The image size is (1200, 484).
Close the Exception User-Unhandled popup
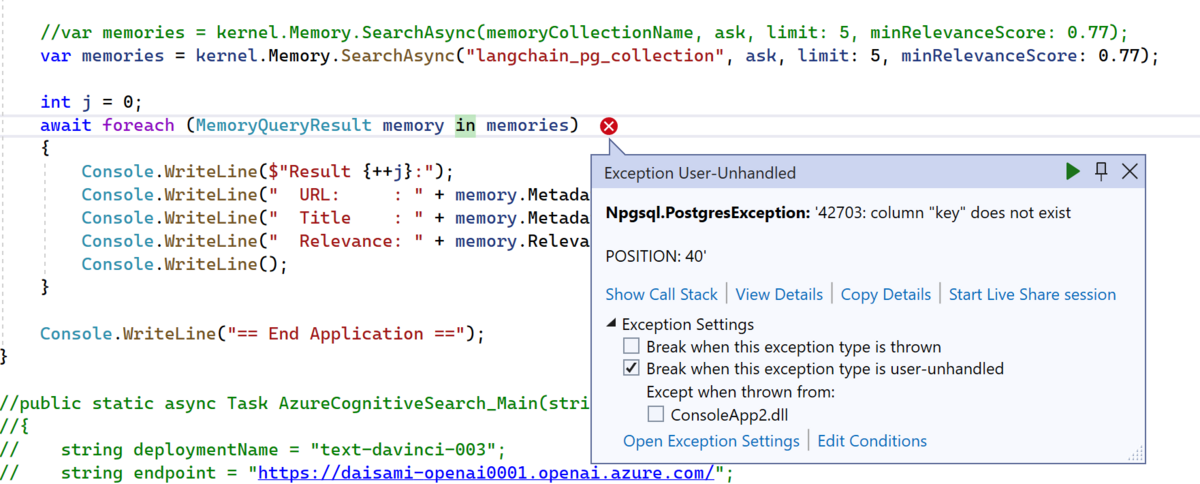pos(1129,172)
